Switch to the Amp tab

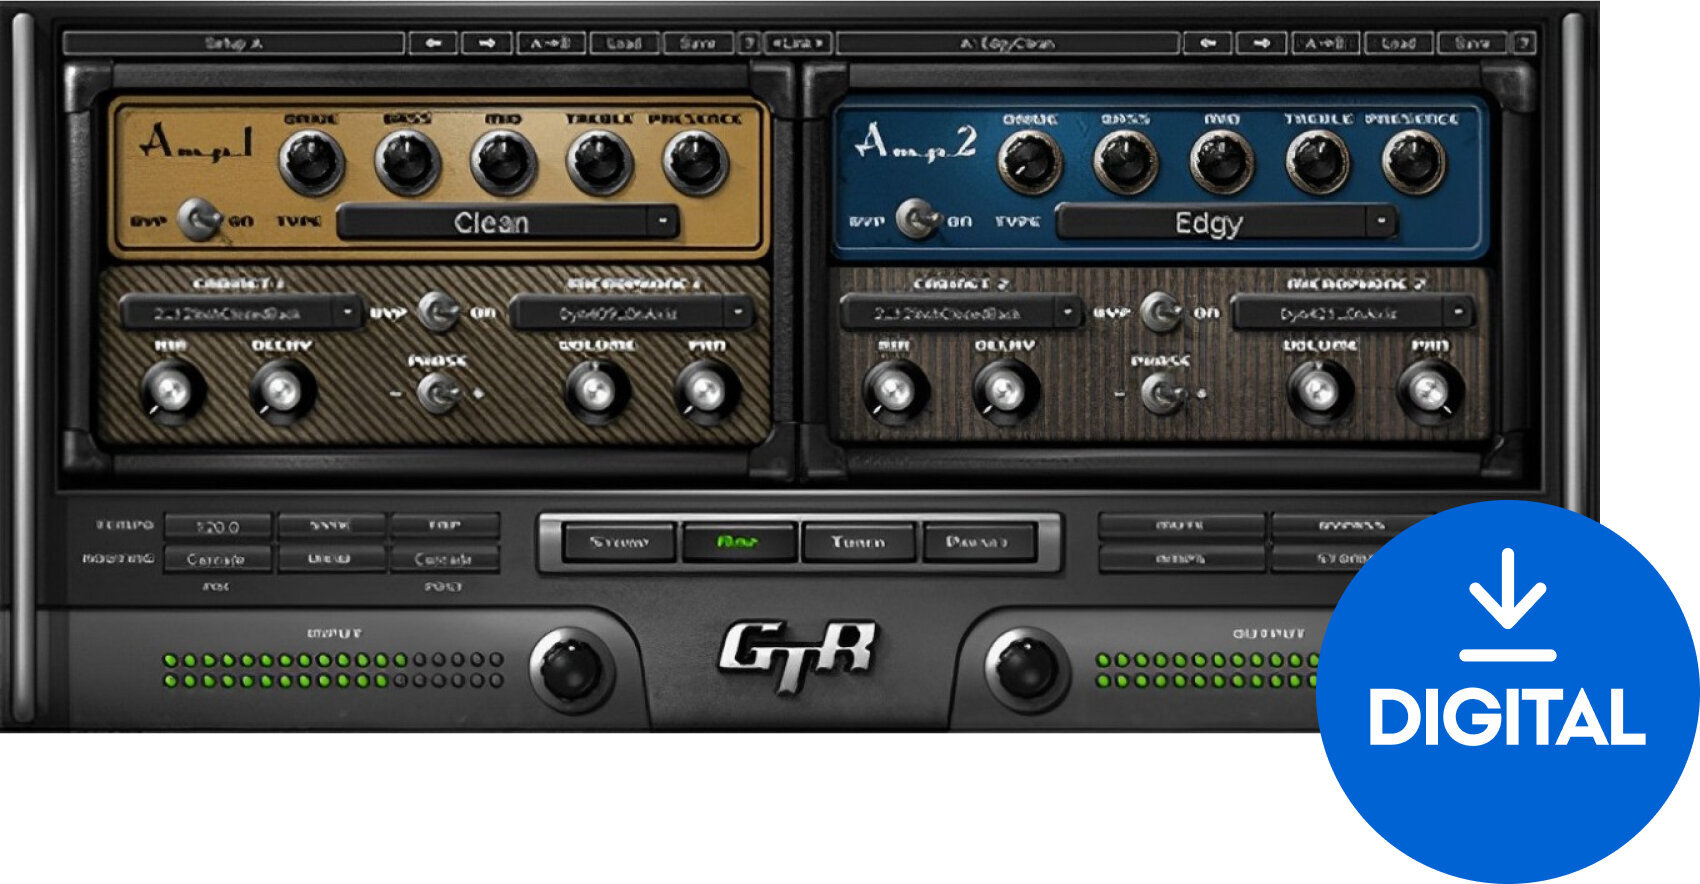point(739,542)
